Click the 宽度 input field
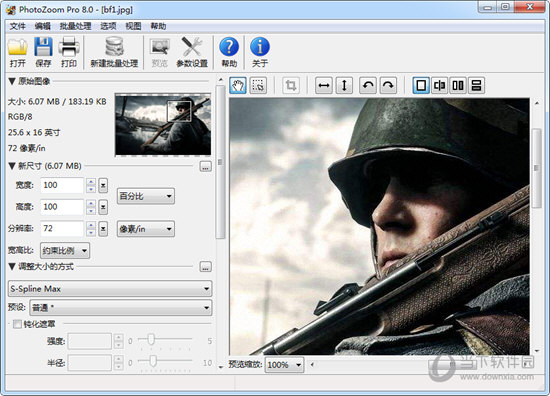 (x=62, y=185)
